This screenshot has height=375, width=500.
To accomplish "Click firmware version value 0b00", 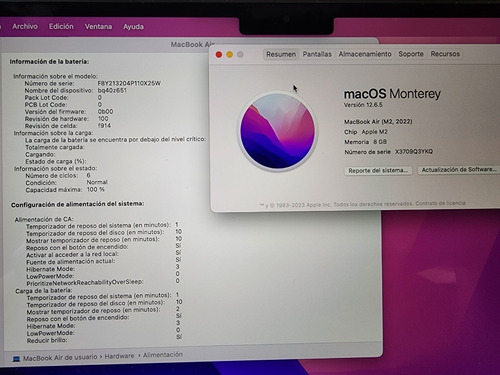I will click(x=105, y=111).
